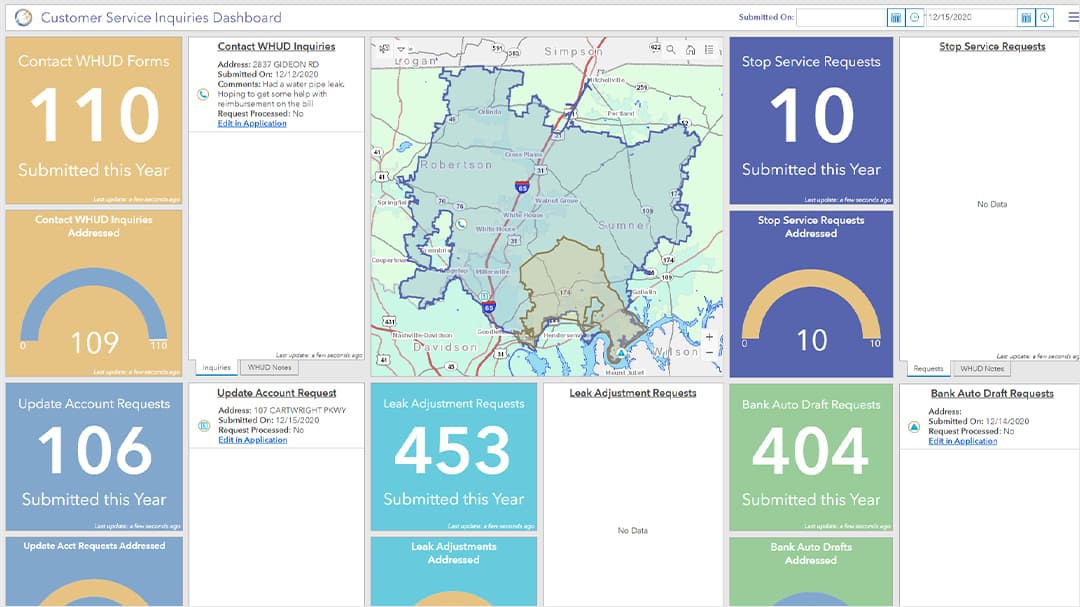Viewport: 1080px width, 607px height.
Task: Click the Contact WHUD Forms 110 indicator
Action: point(94,121)
